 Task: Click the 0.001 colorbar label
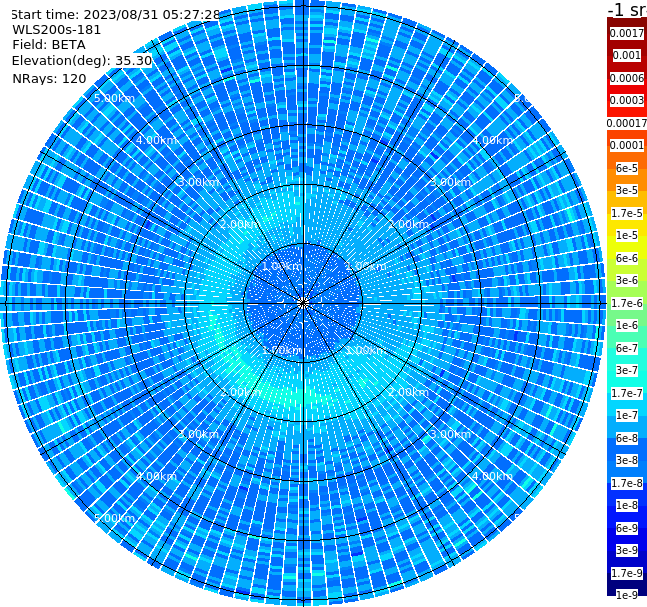pyautogui.click(x=627, y=55)
